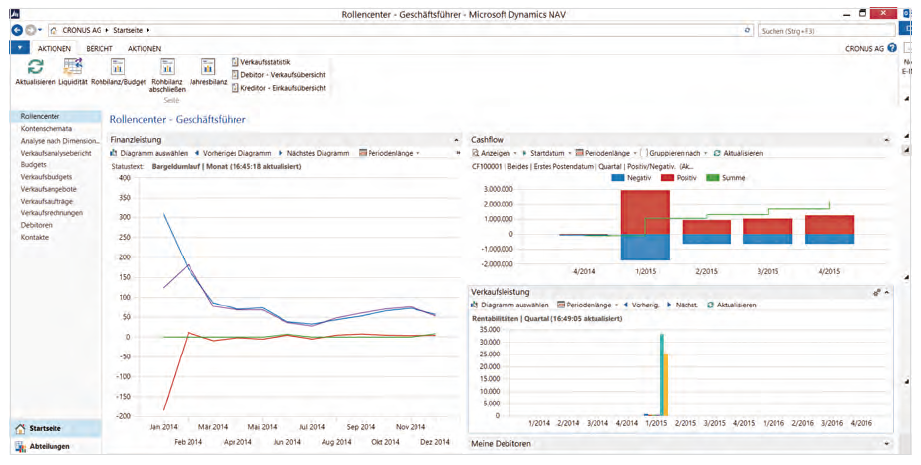
Task: Click Vorherig. in Verkaufsleistung toolbar
Action: pos(641,305)
